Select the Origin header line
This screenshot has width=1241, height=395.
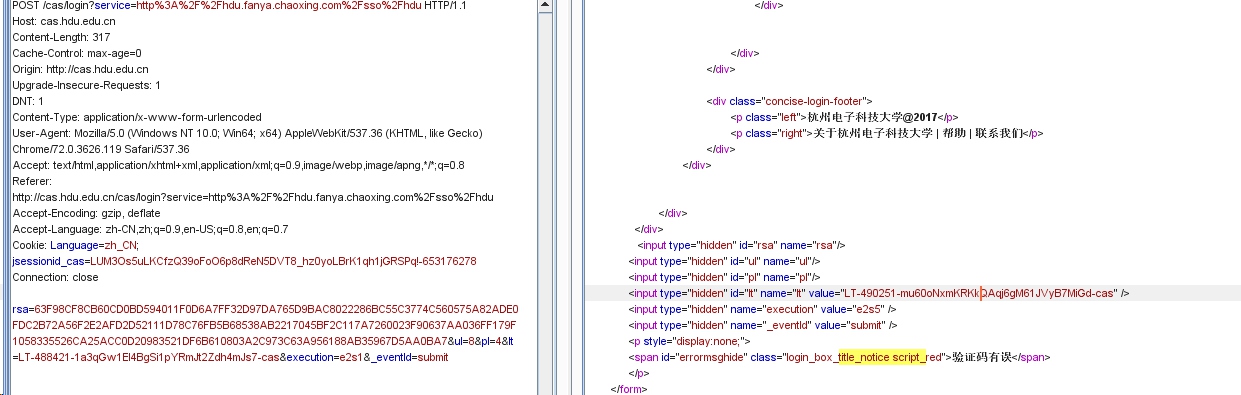(x=80, y=69)
